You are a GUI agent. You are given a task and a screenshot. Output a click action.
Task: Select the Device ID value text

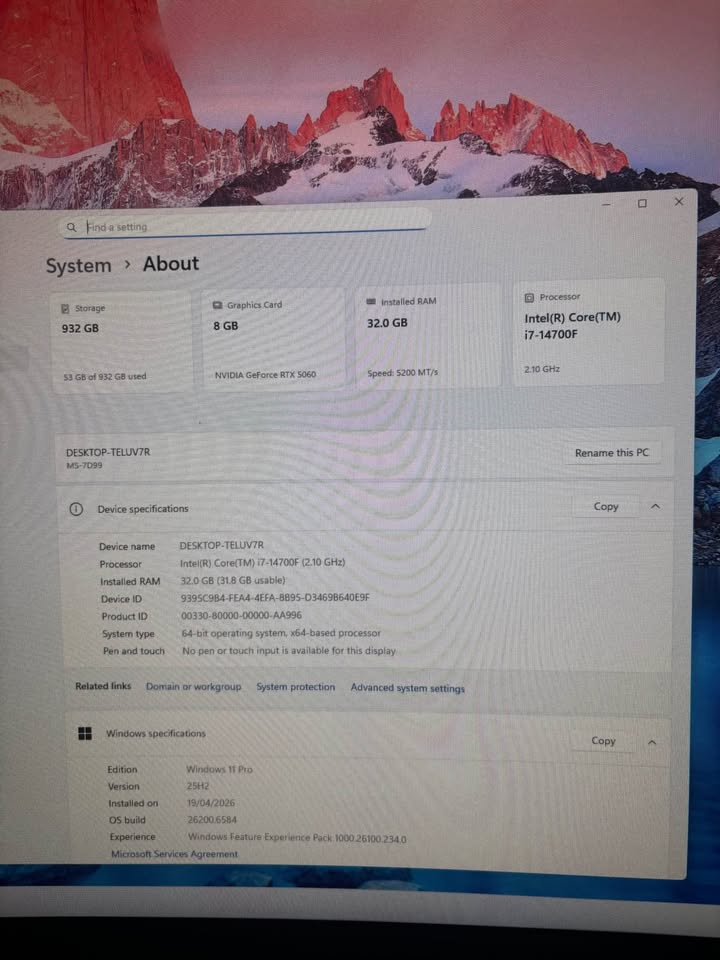click(275, 598)
